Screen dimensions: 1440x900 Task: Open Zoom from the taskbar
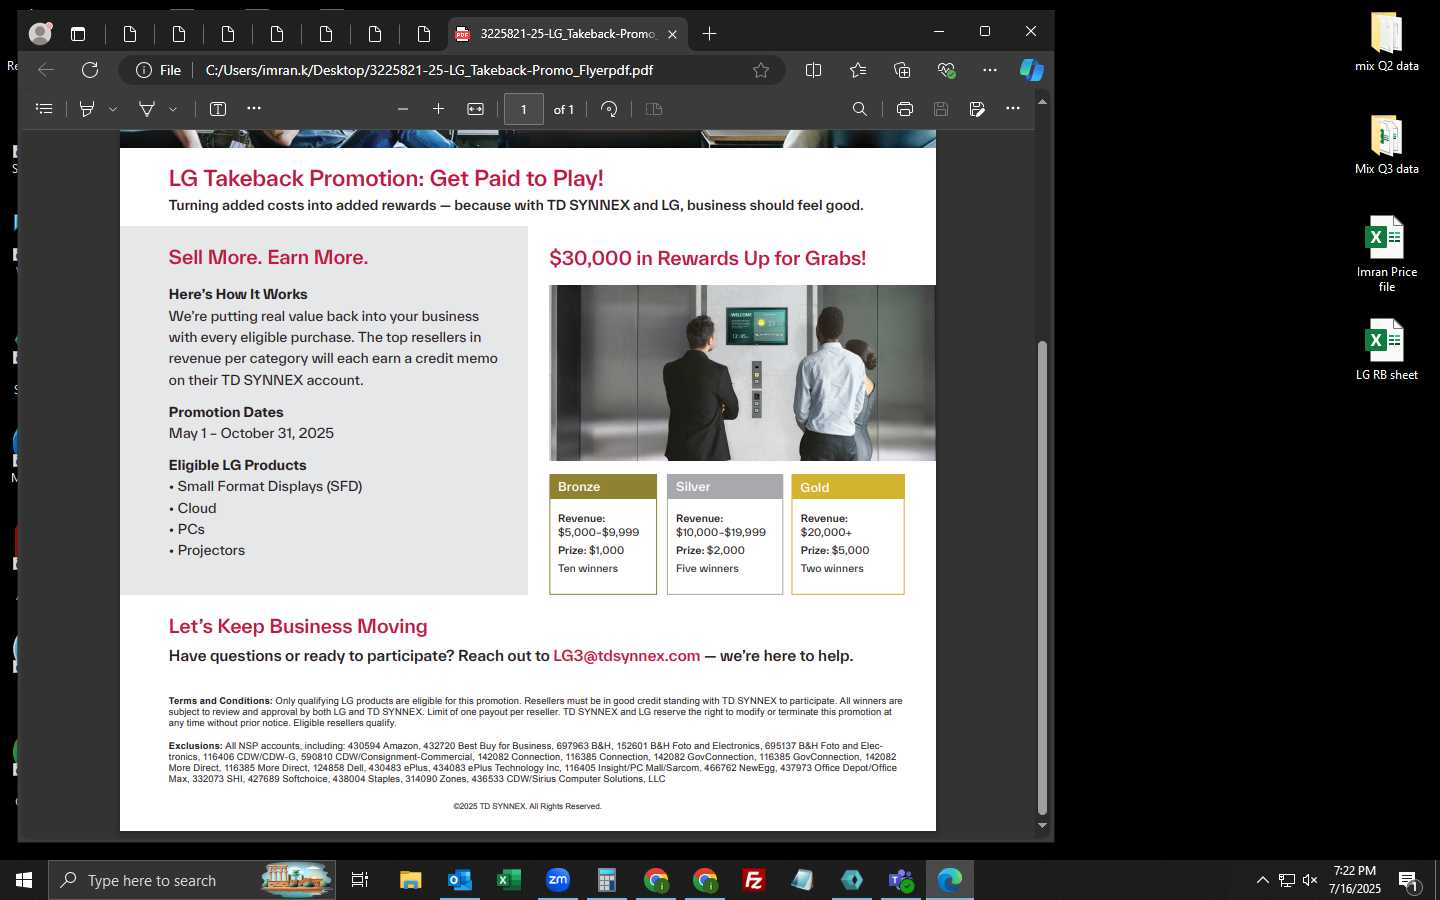pos(557,880)
